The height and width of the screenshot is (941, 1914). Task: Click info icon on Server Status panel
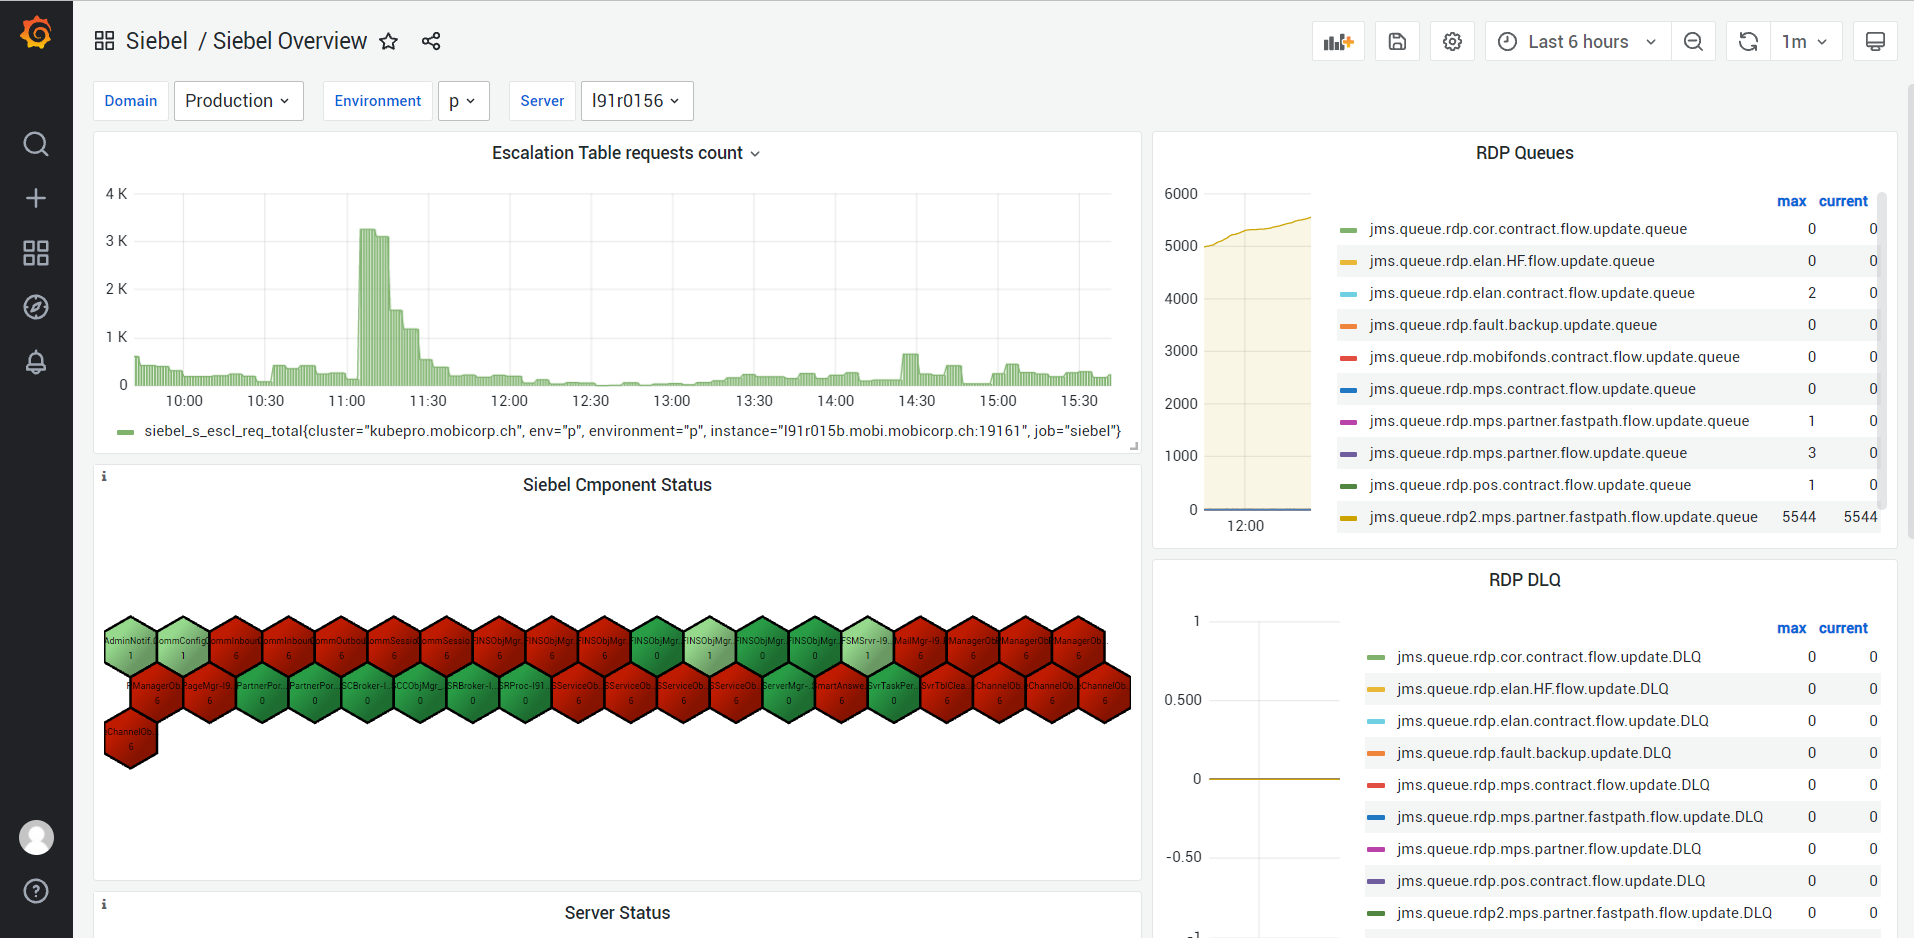(104, 904)
